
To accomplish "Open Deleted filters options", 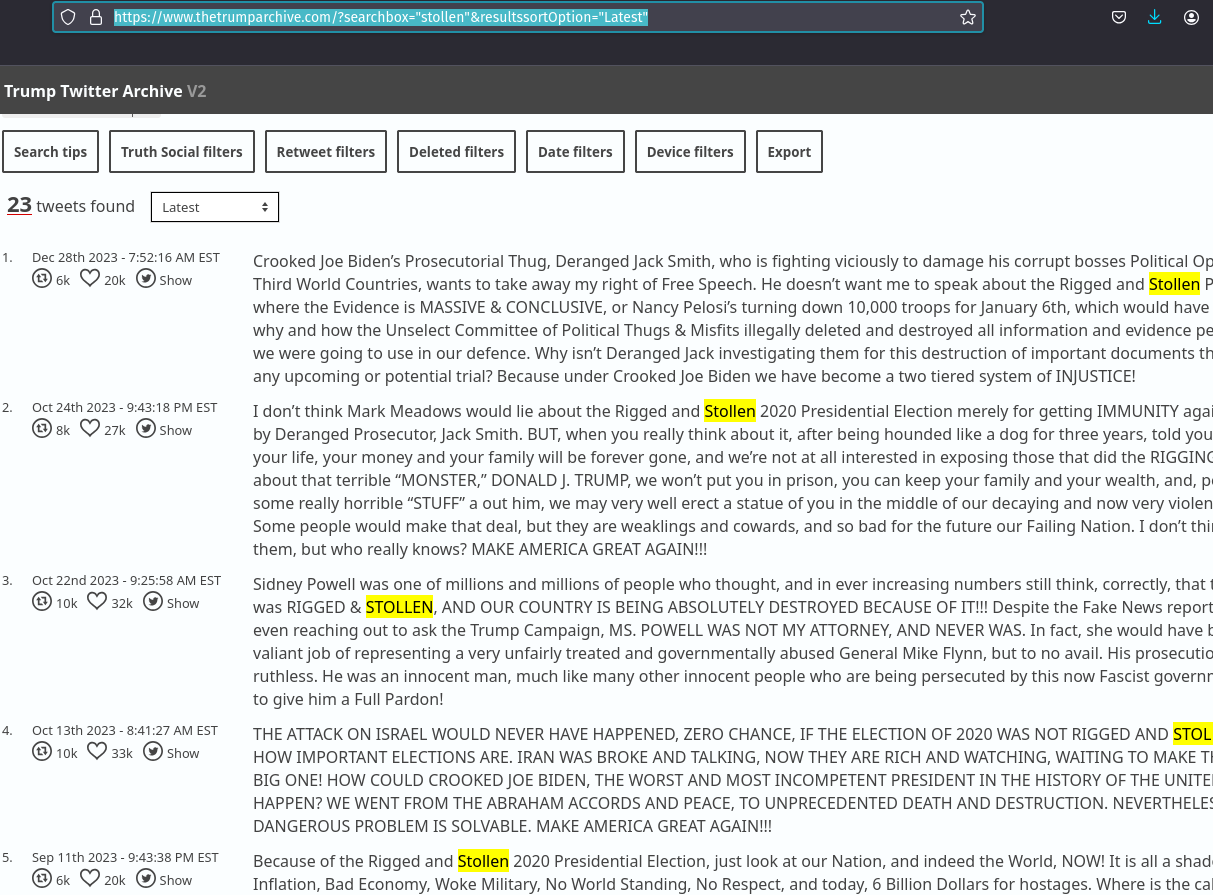I will (456, 152).
